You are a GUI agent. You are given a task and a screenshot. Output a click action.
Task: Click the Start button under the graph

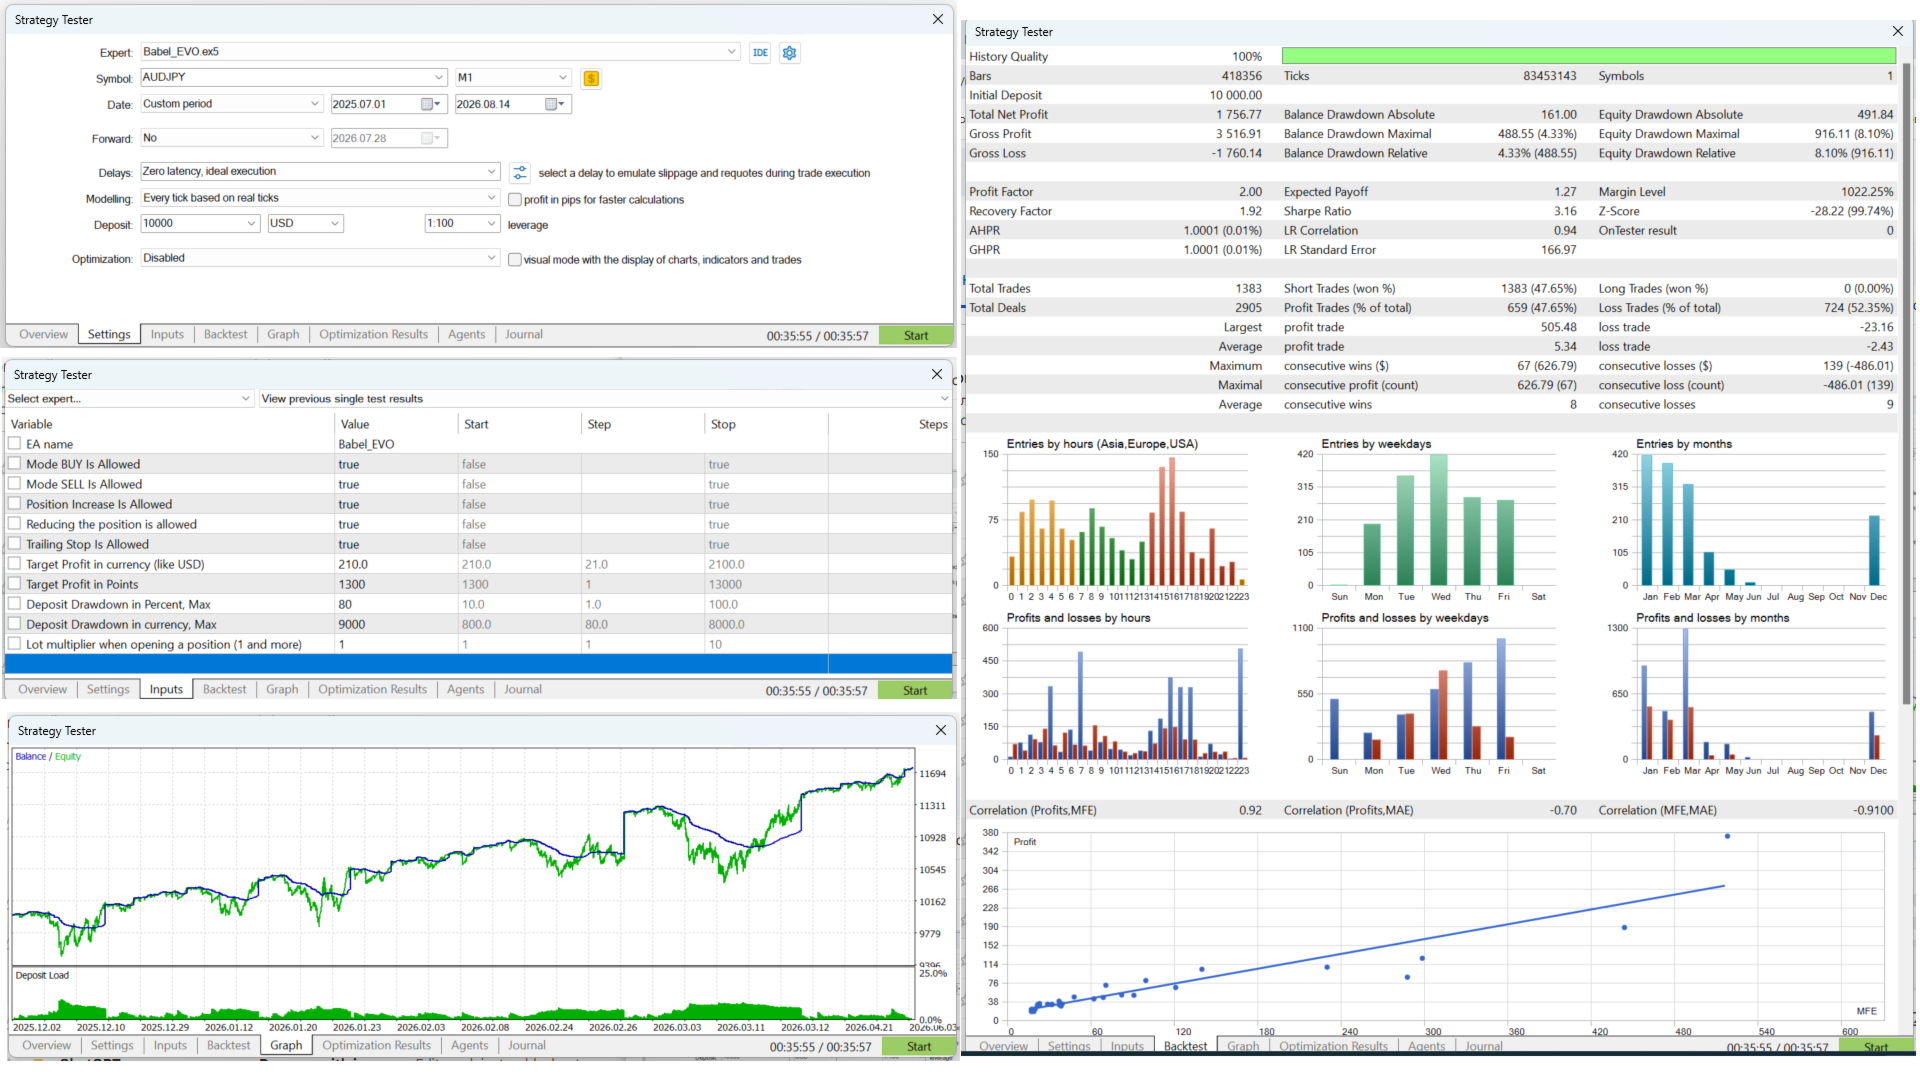(919, 1047)
